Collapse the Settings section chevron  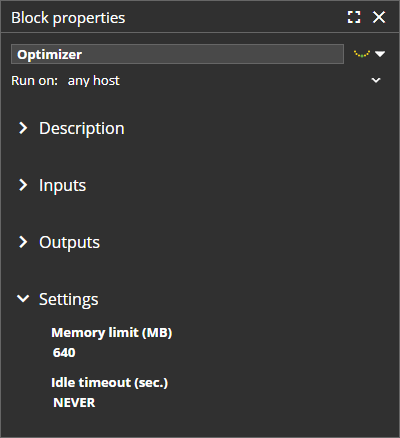23,299
